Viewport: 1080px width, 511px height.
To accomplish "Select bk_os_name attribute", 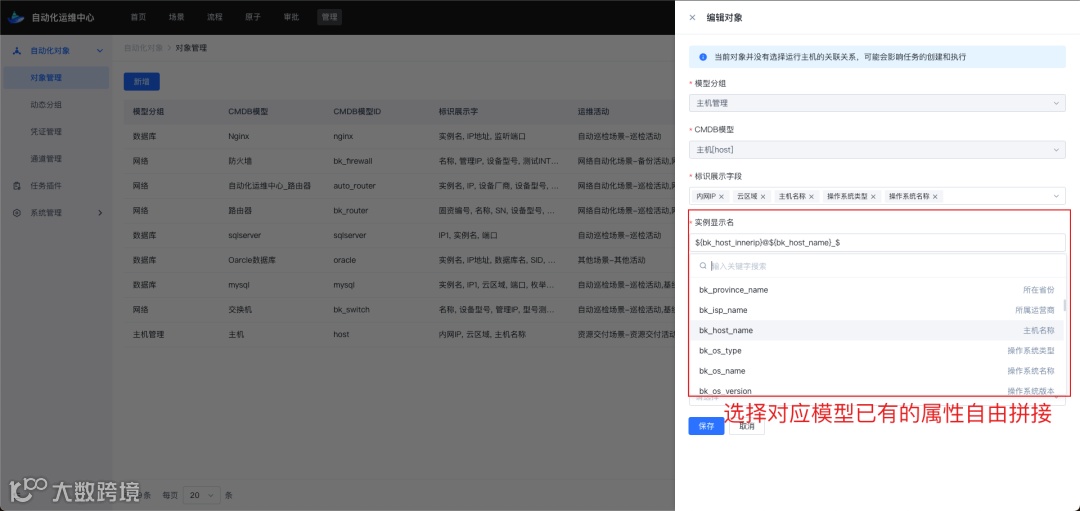I will 877,371.
